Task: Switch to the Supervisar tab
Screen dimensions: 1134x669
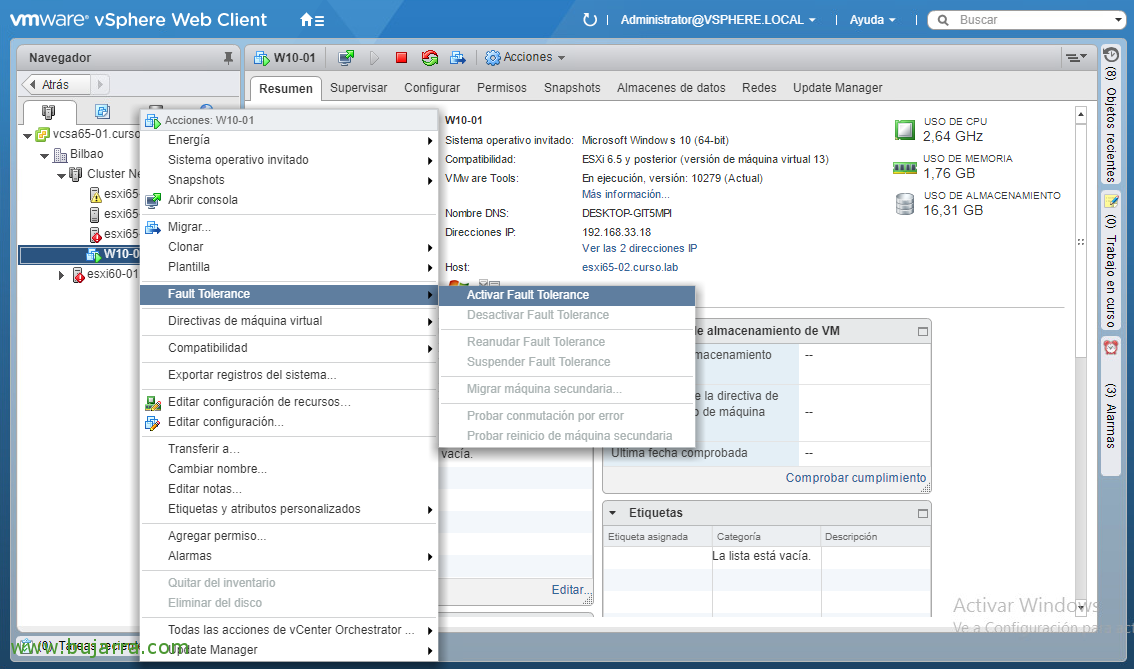Action: point(359,88)
